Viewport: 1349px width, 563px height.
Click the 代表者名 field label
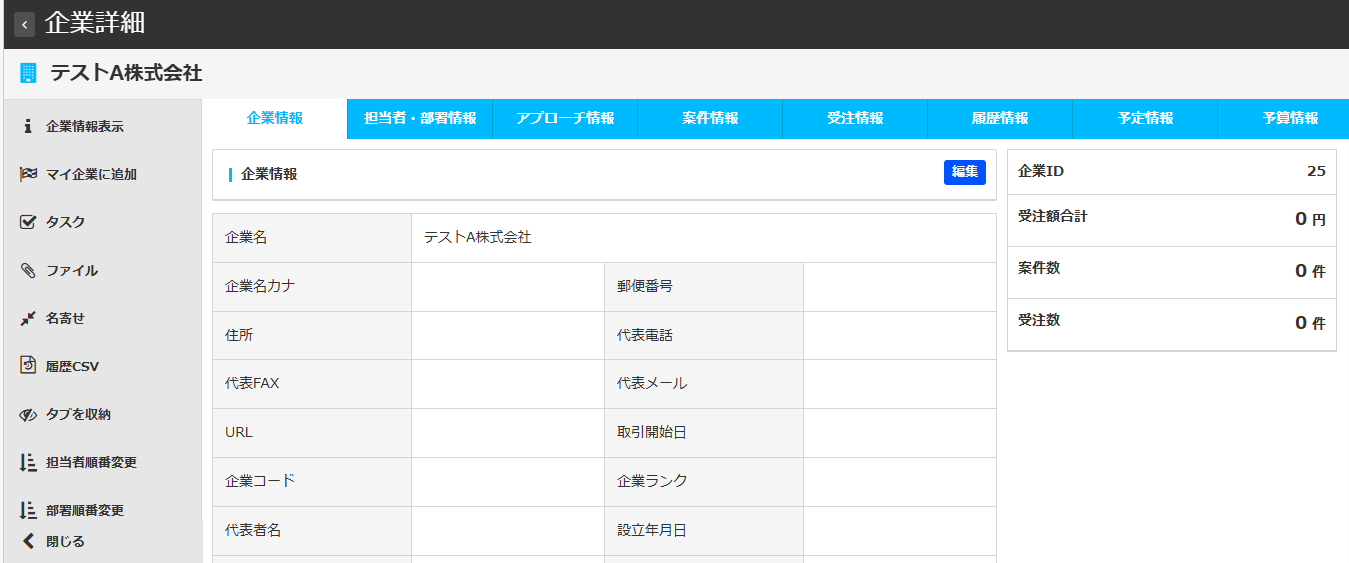(x=253, y=530)
